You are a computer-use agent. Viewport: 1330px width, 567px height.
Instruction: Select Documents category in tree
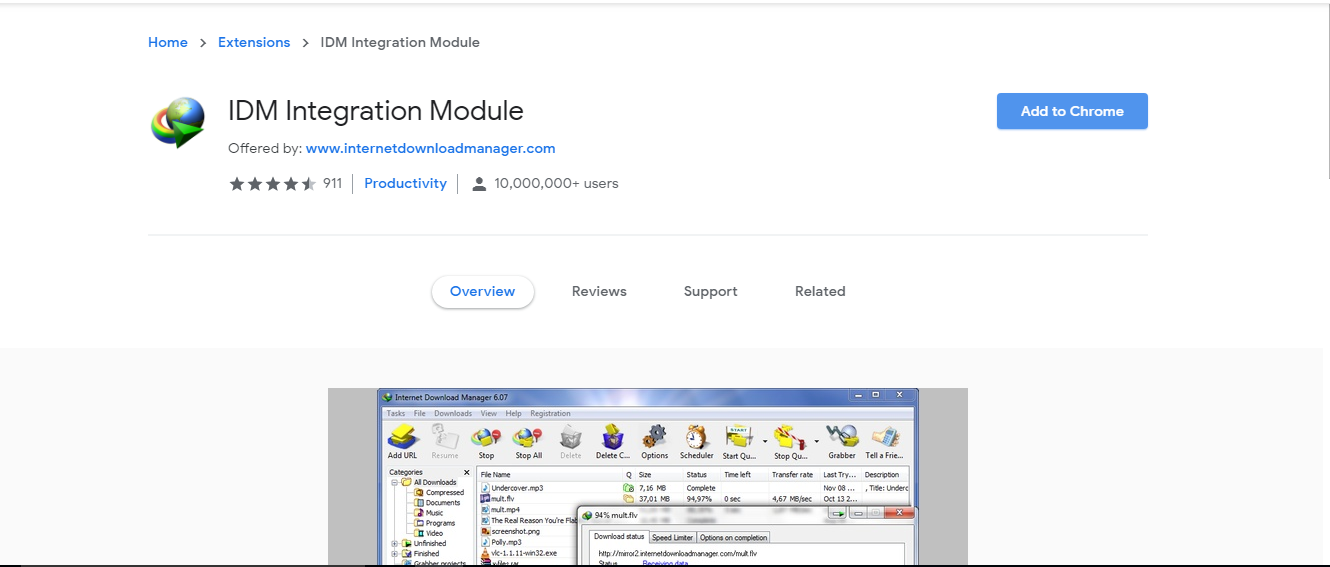click(x=437, y=503)
